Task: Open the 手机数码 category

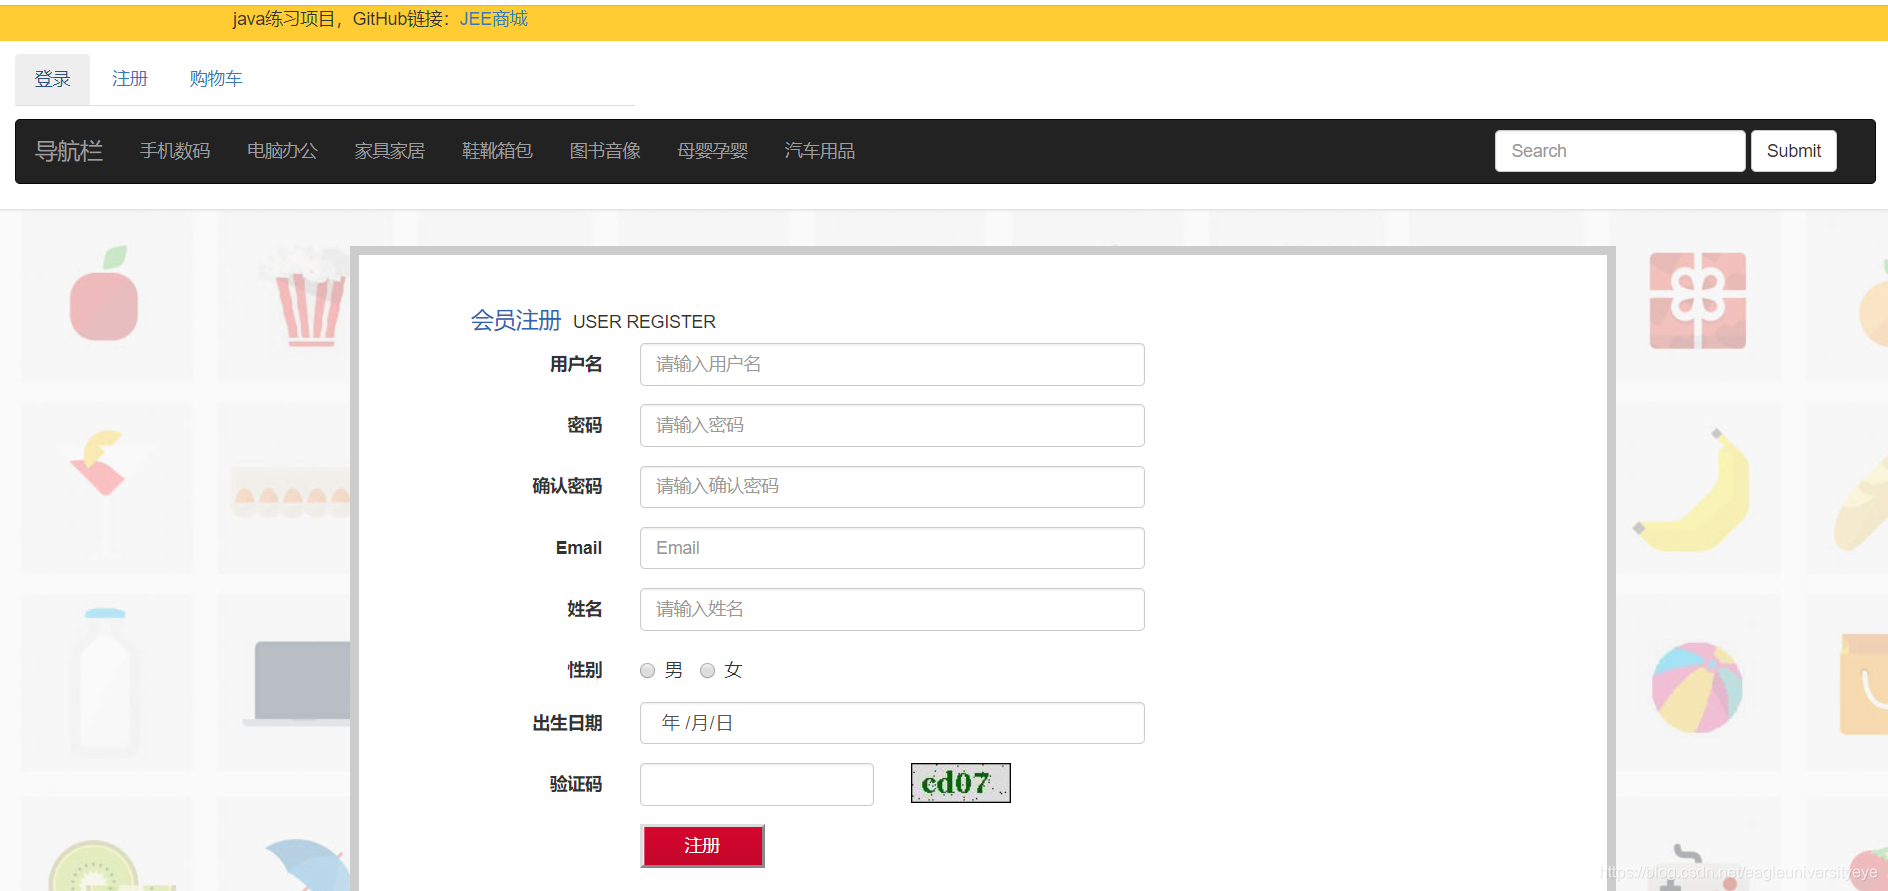Action: click(x=175, y=151)
